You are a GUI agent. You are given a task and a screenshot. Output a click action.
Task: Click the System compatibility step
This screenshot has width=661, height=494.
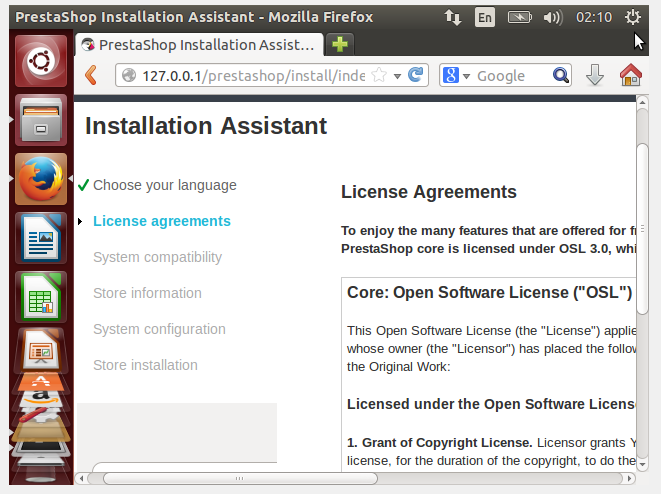[x=157, y=257]
